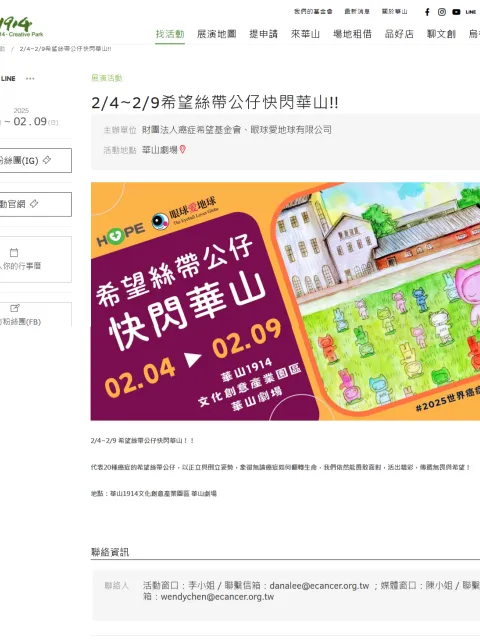The image size is (480, 640).
Task: Open the 找活動 menu item
Action: pos(170,34)
